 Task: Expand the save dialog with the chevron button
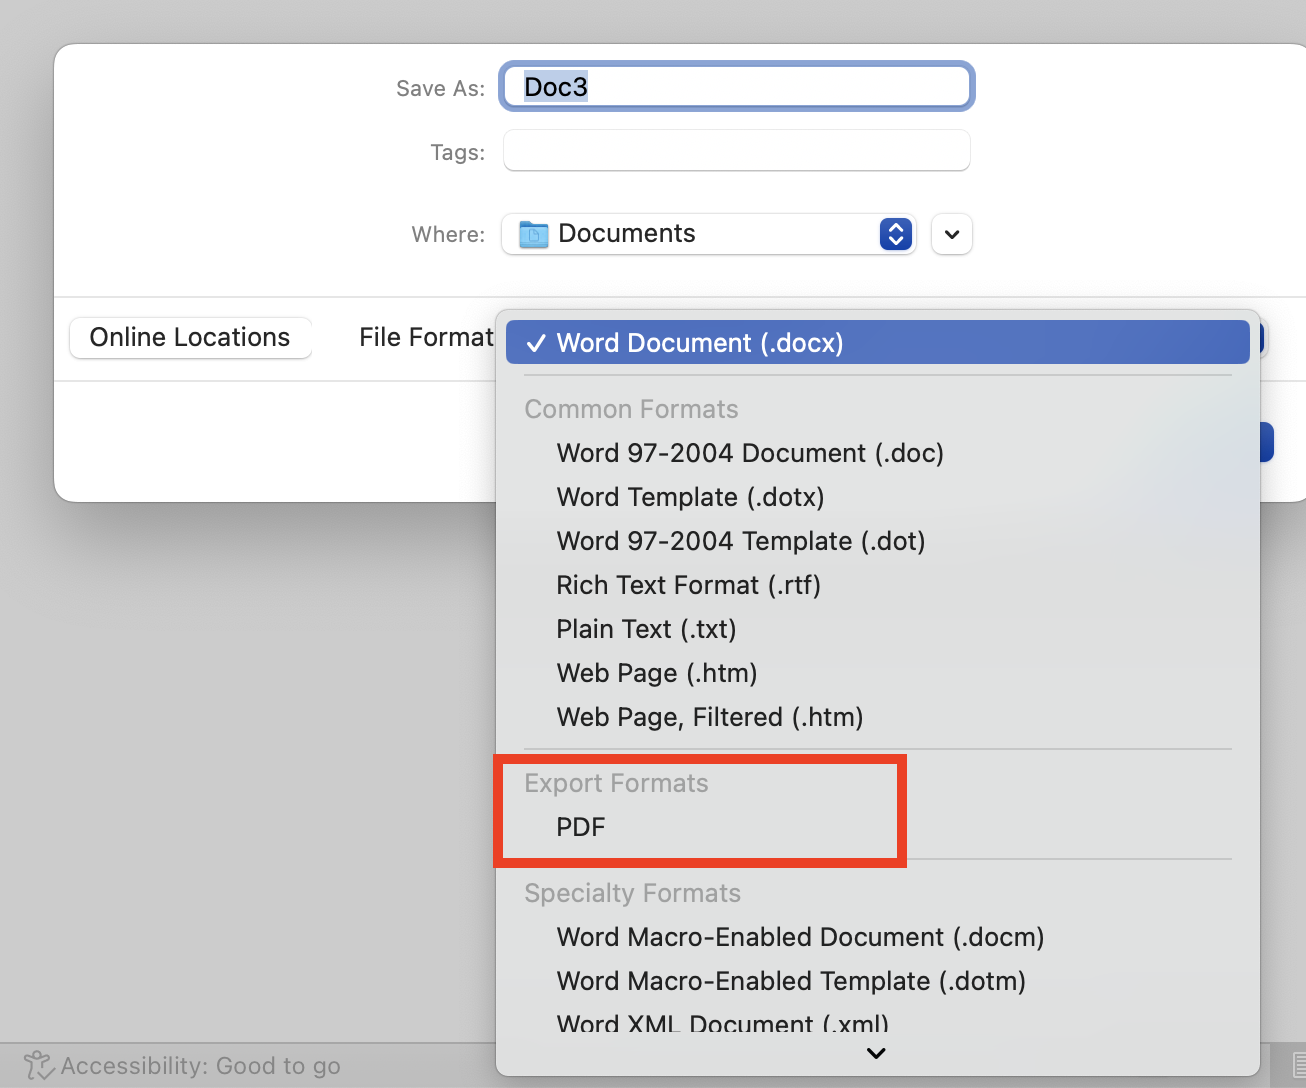click(952, 234)
